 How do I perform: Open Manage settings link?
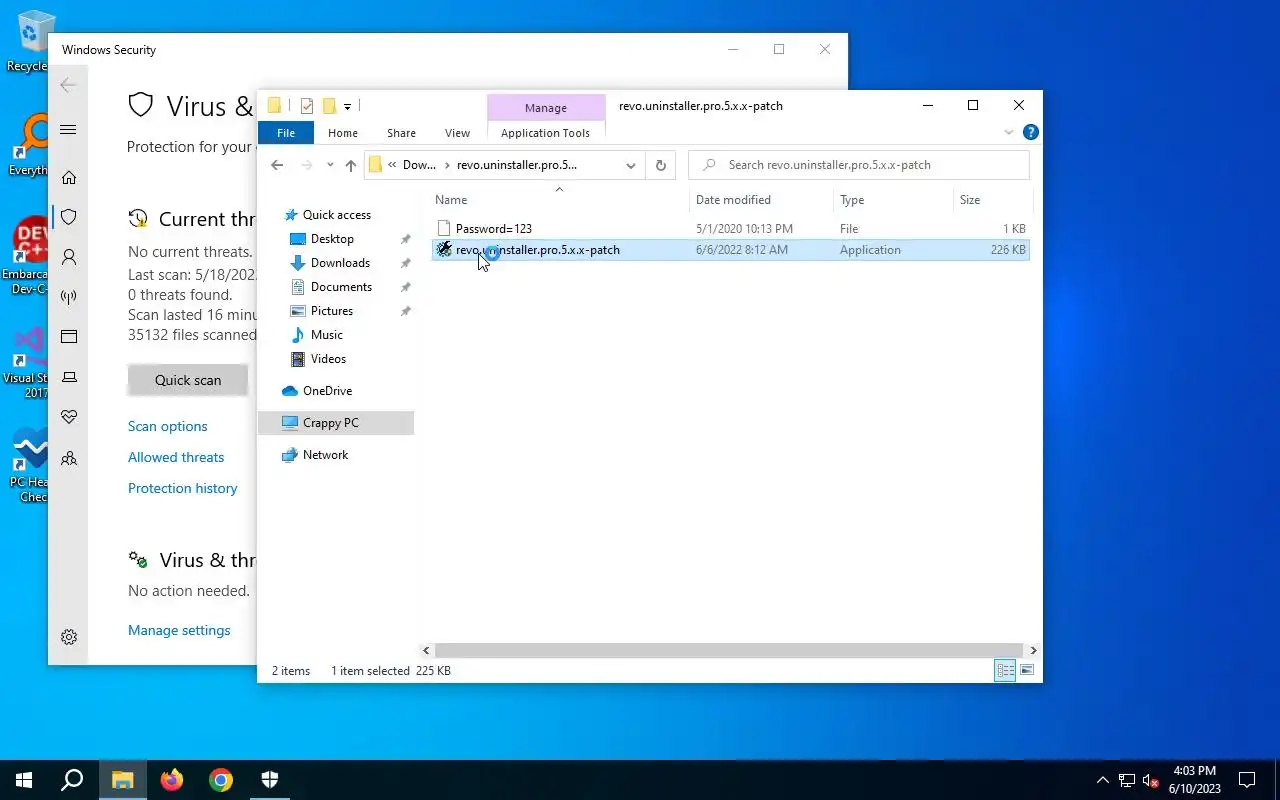[179, 630]
